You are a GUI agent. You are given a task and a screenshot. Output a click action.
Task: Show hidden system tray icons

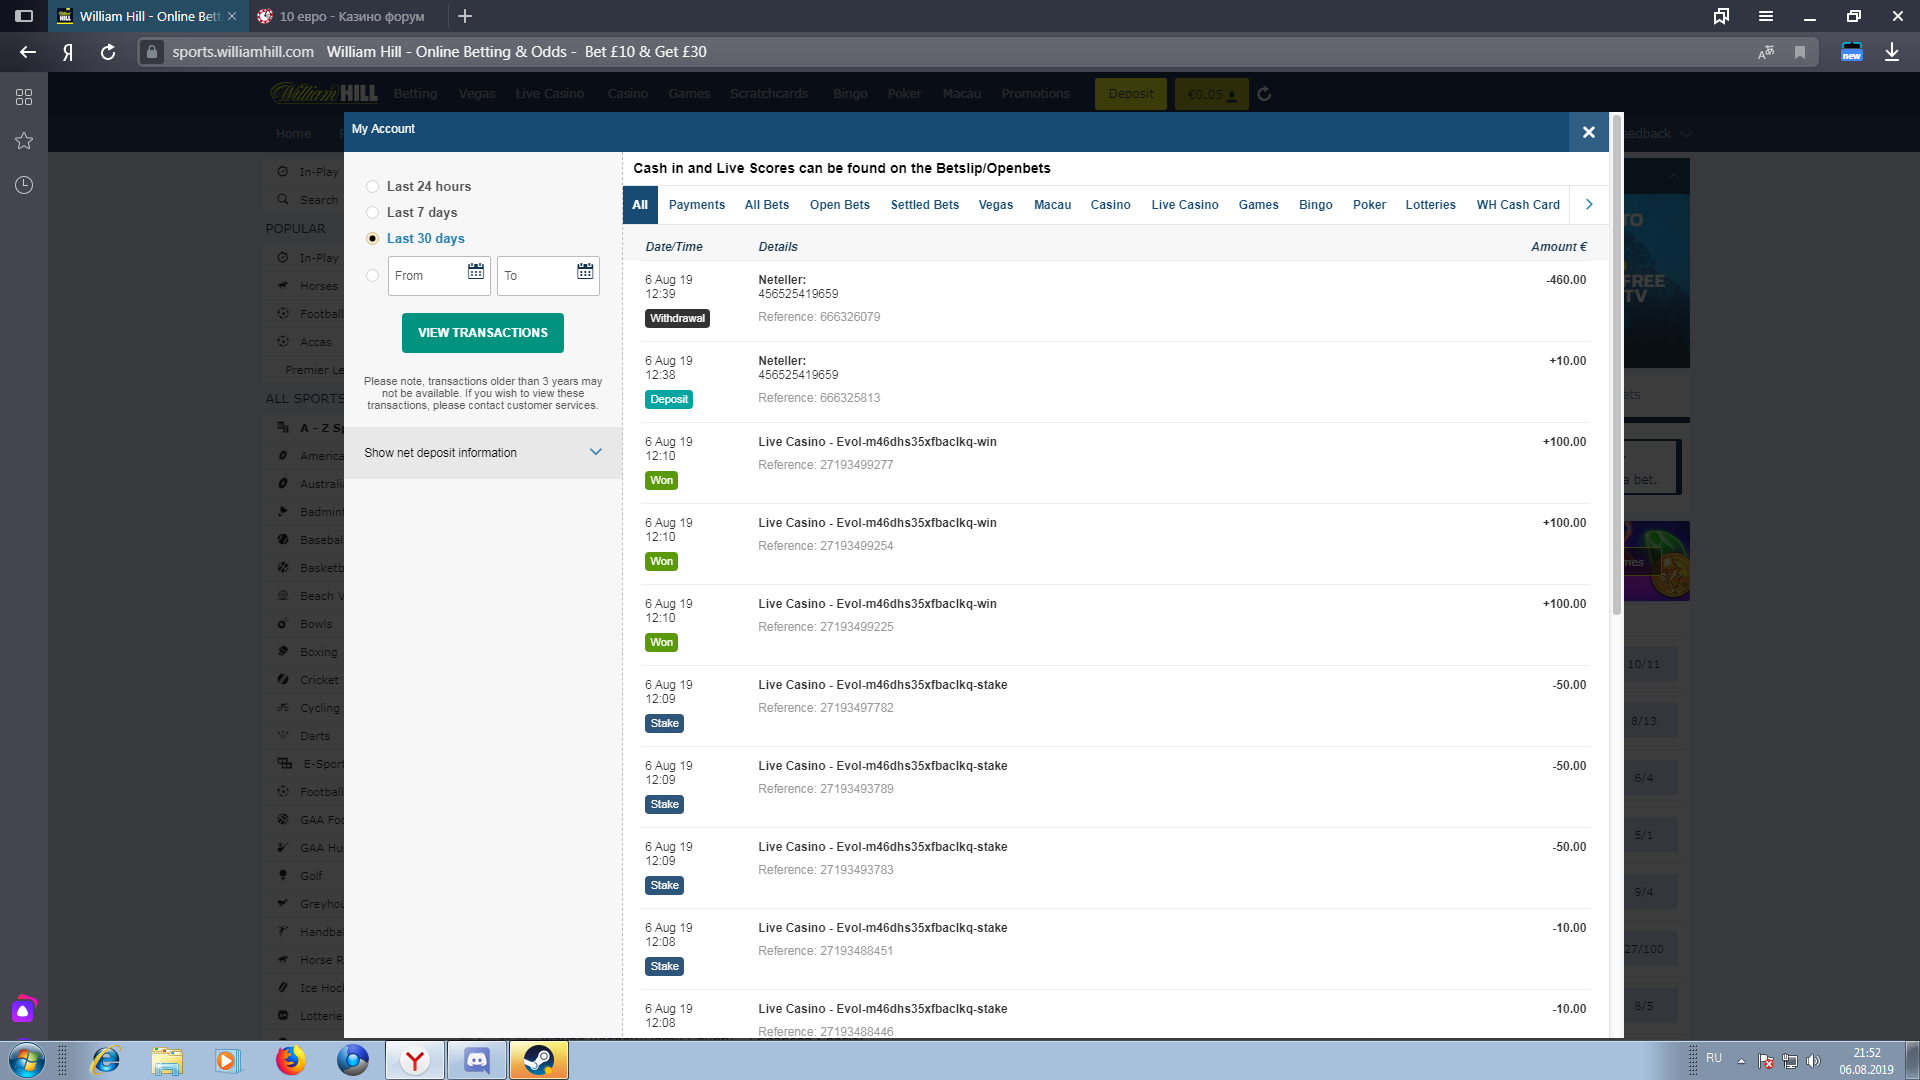[1741, 1061]
